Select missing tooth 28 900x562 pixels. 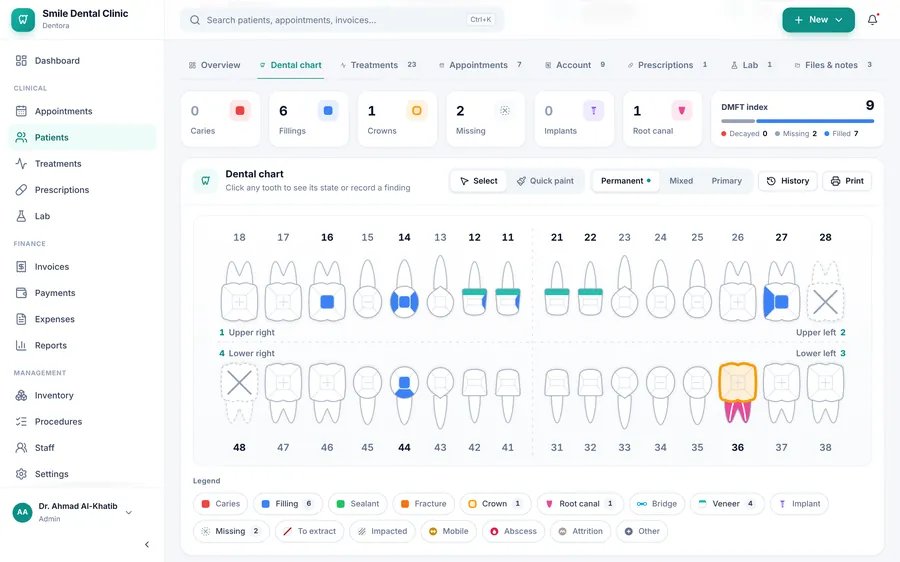click(x=825, y=290)
